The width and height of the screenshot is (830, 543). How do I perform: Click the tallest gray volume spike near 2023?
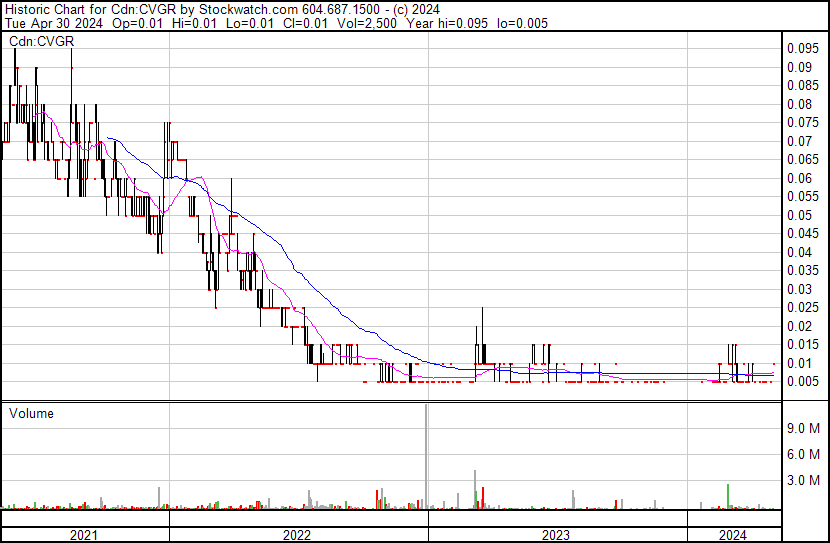point(426,457)
